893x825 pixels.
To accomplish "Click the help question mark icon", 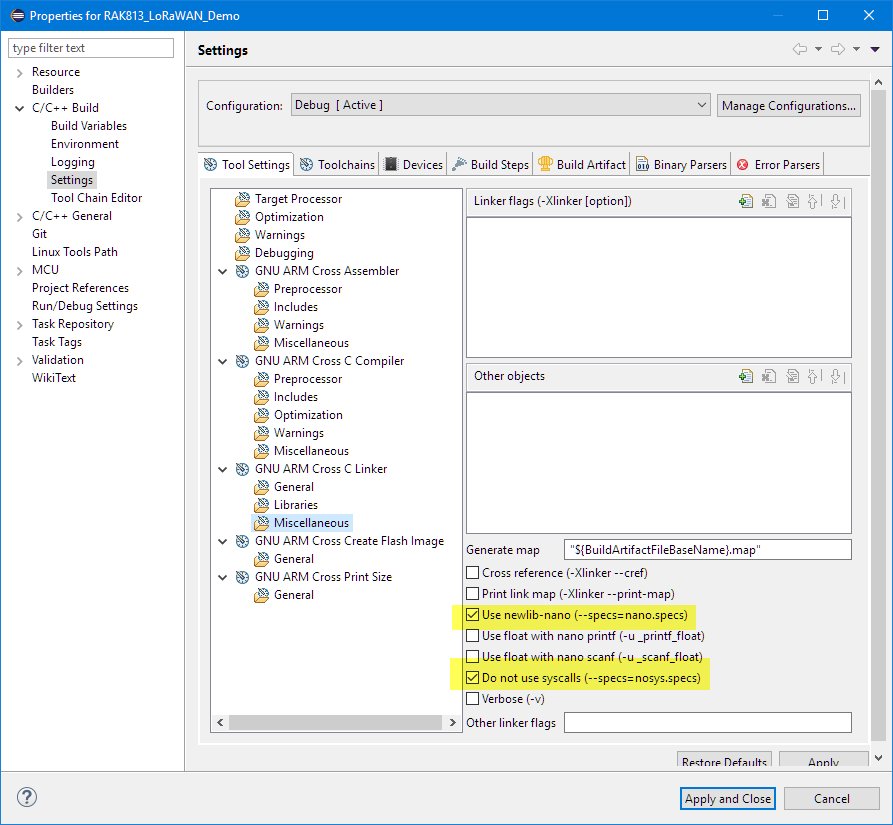I will pyautogui.click(x=27, y=798).
